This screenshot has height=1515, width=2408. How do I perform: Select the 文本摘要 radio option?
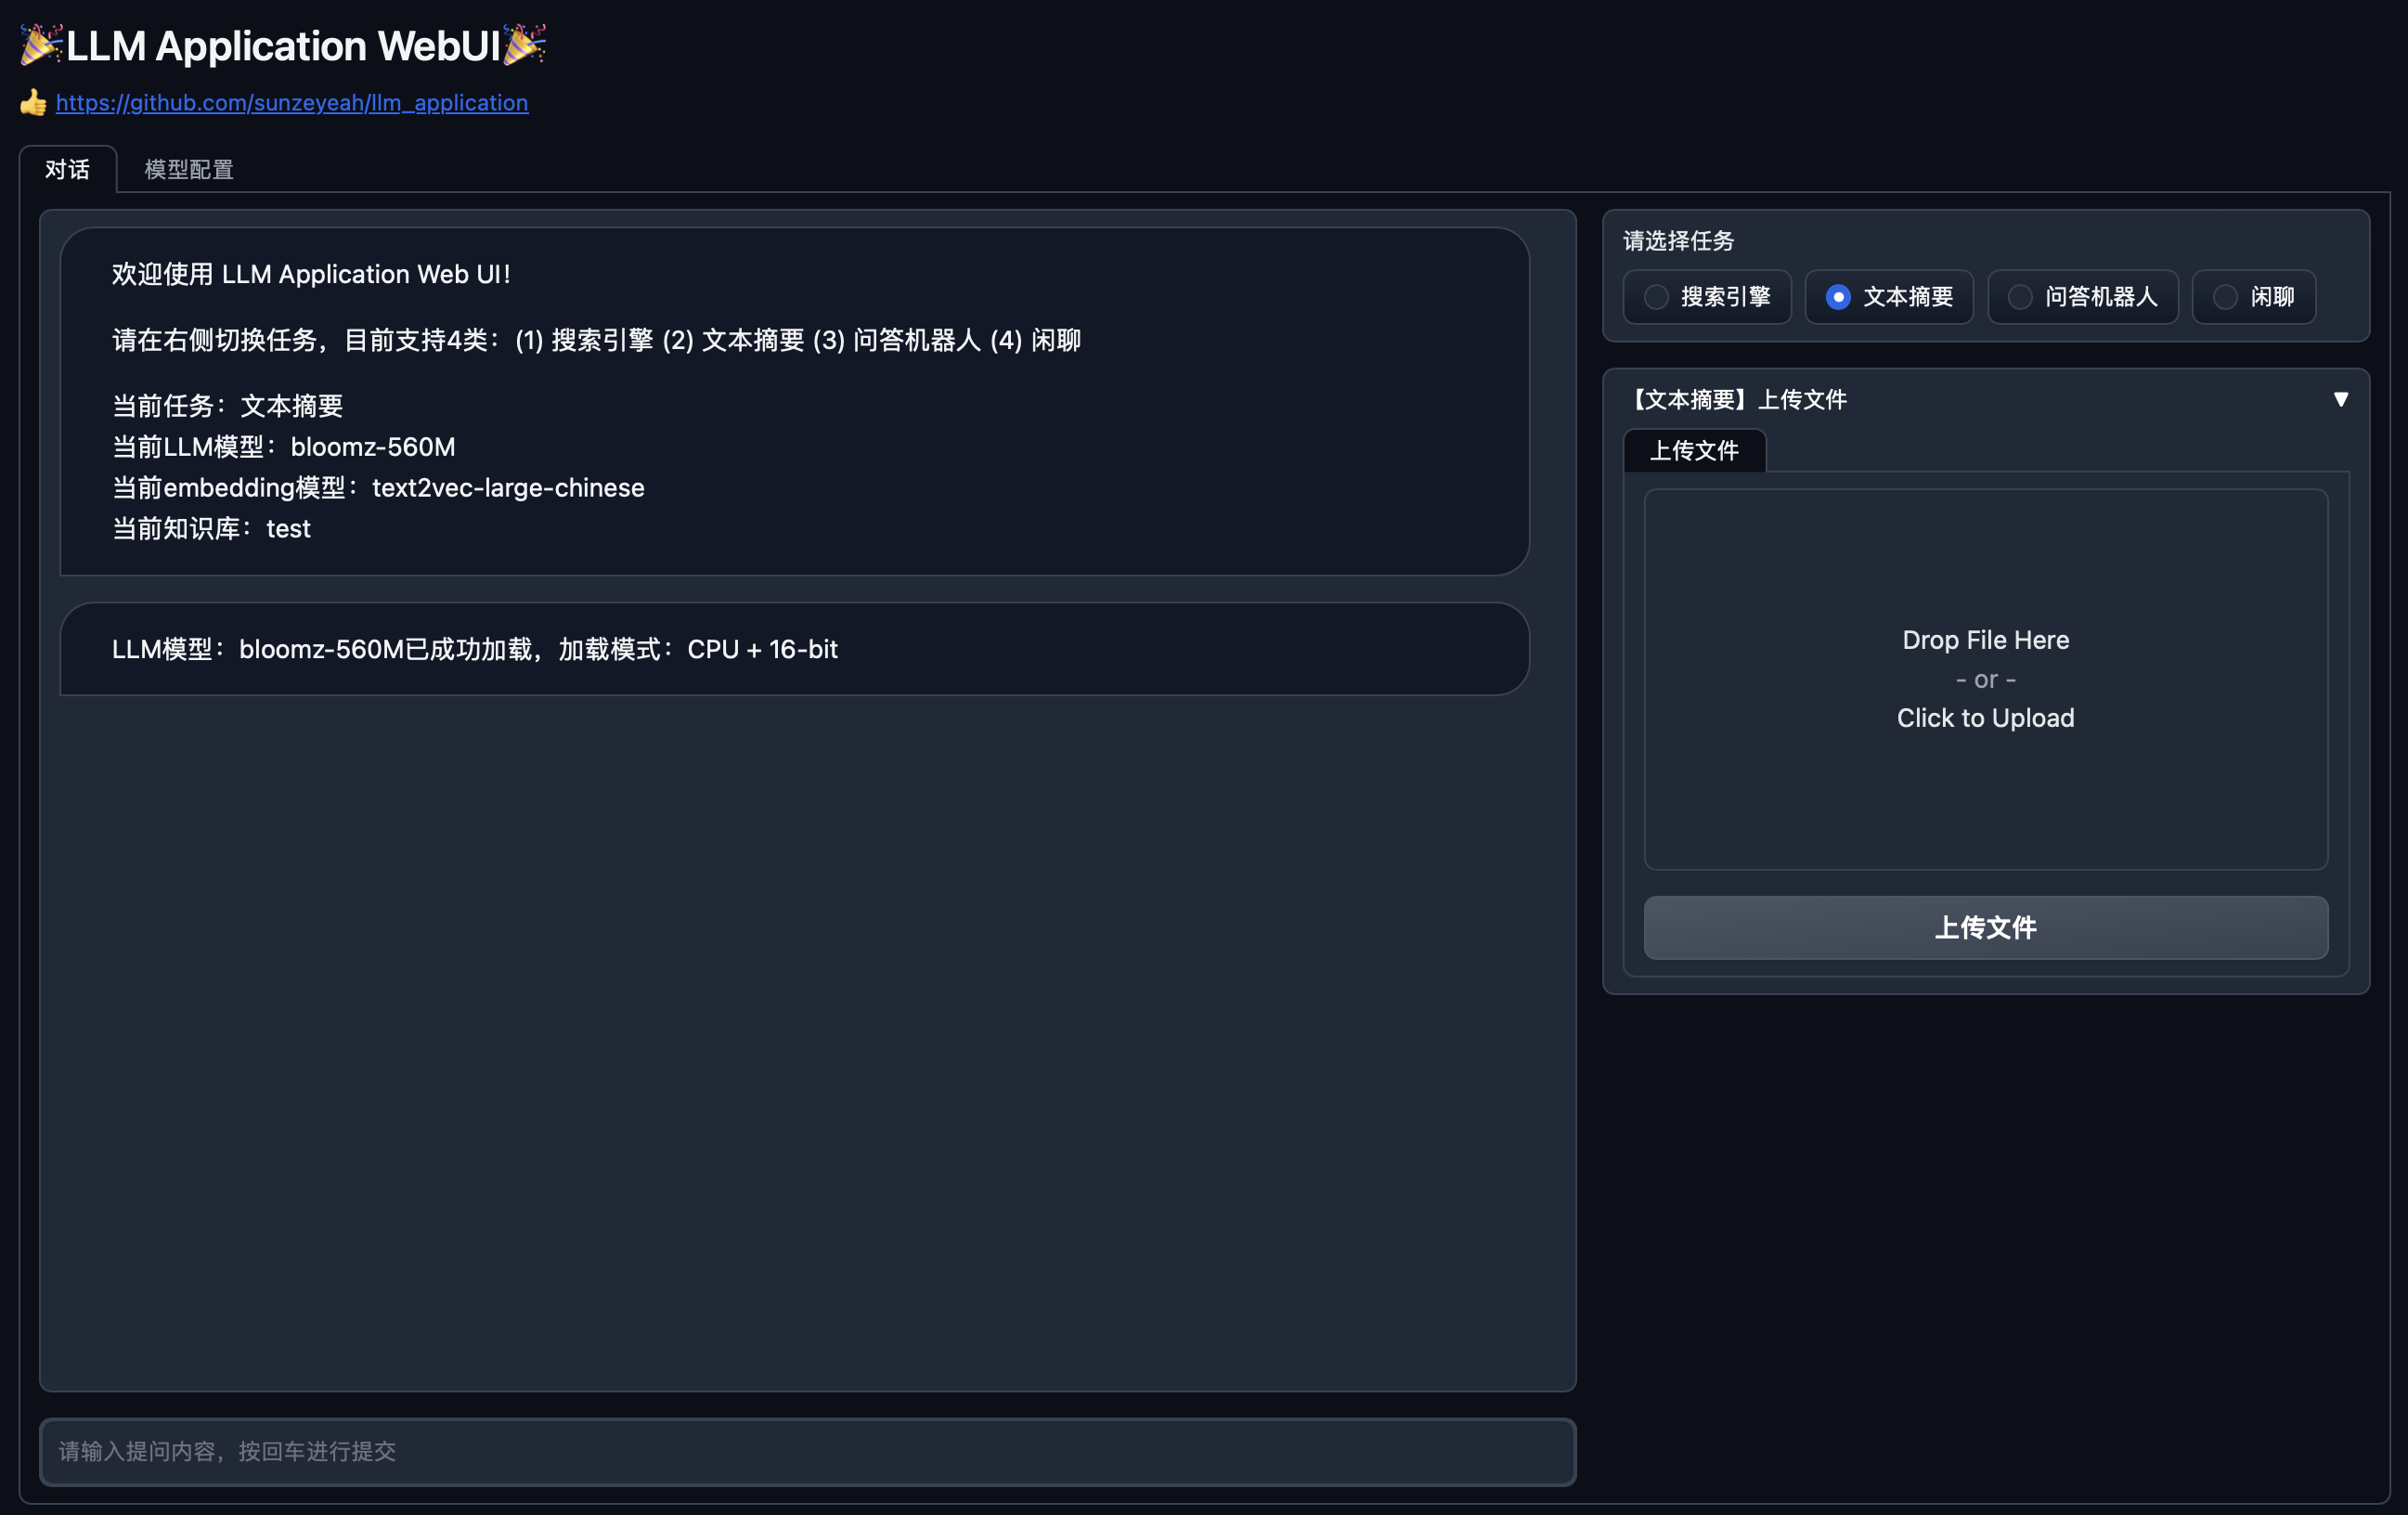coord(1838,297)
